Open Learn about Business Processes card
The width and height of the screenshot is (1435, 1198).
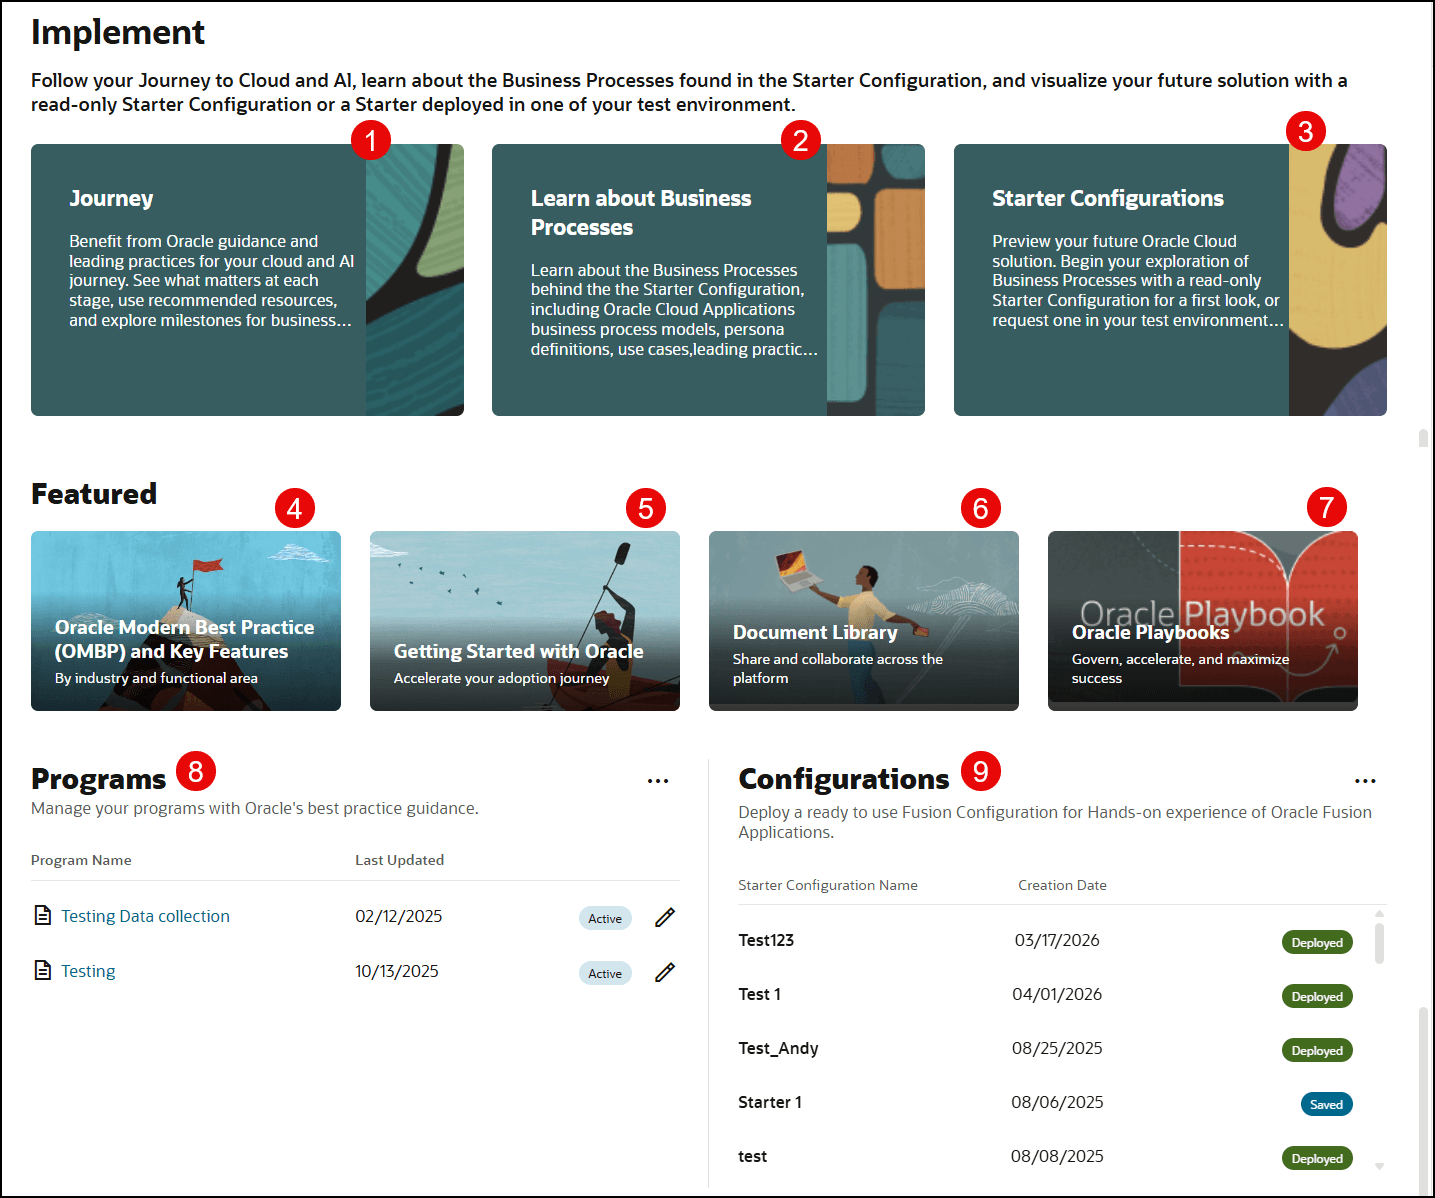pos(708,280)
